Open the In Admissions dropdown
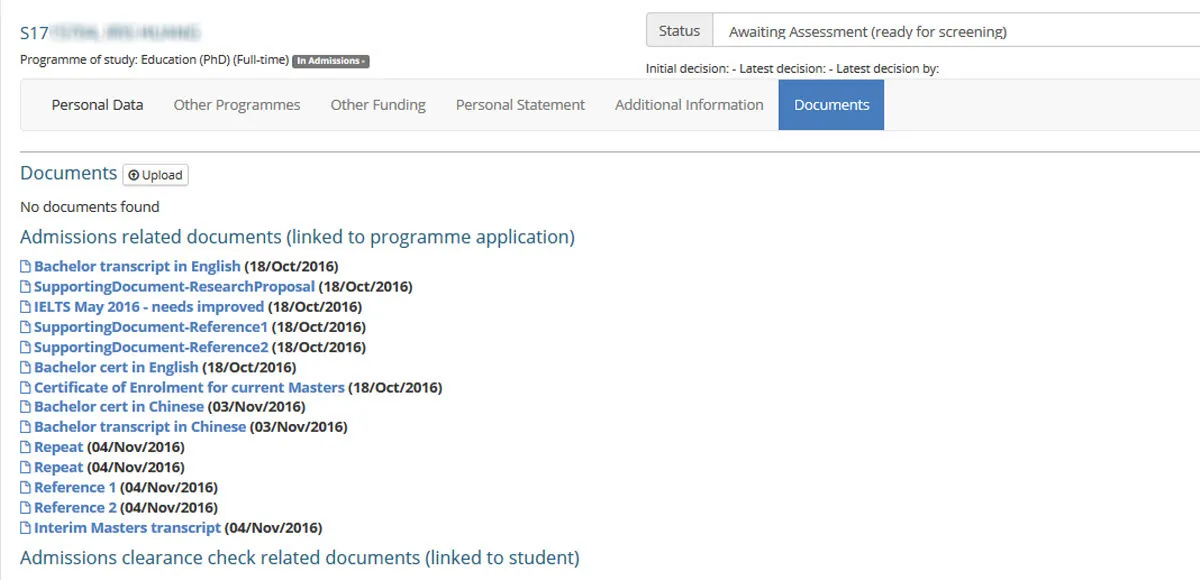Screen dimensions: 1200x580 point(331,60)
